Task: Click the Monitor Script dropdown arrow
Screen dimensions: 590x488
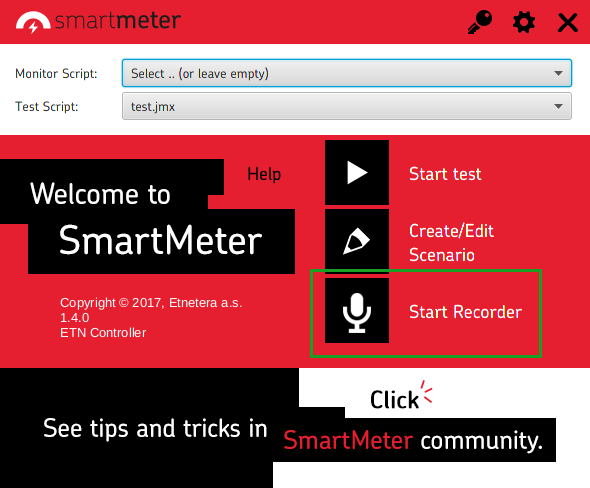Action: [558, 73]
